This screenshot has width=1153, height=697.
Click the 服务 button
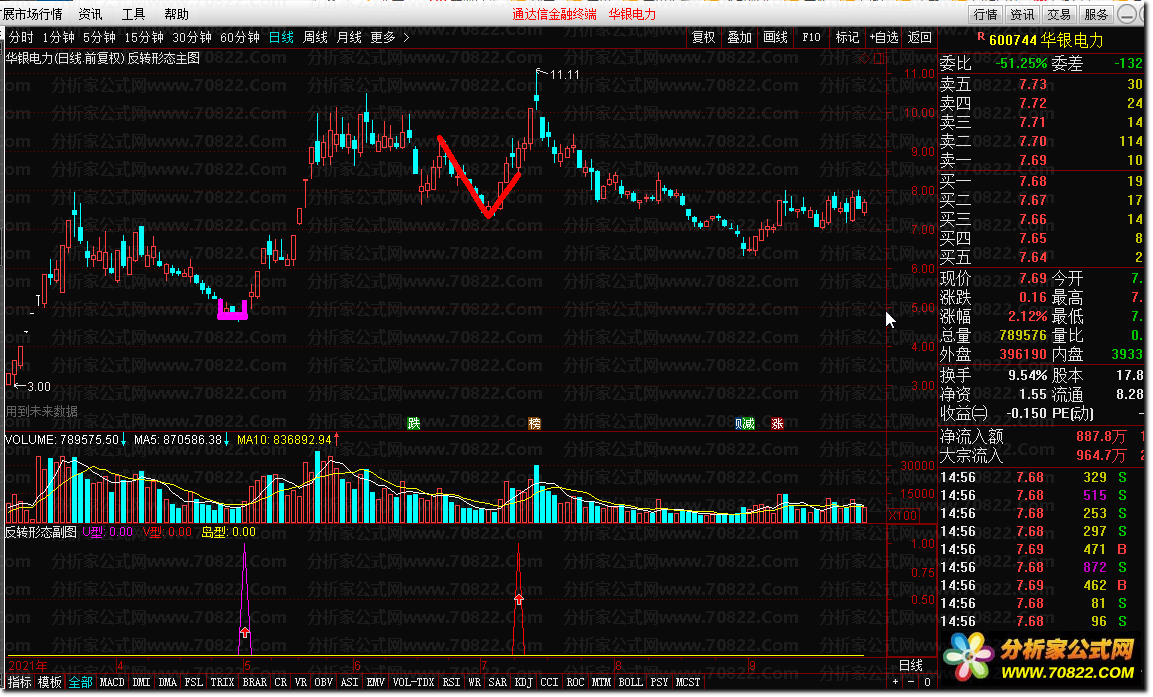click(1096, 14)
